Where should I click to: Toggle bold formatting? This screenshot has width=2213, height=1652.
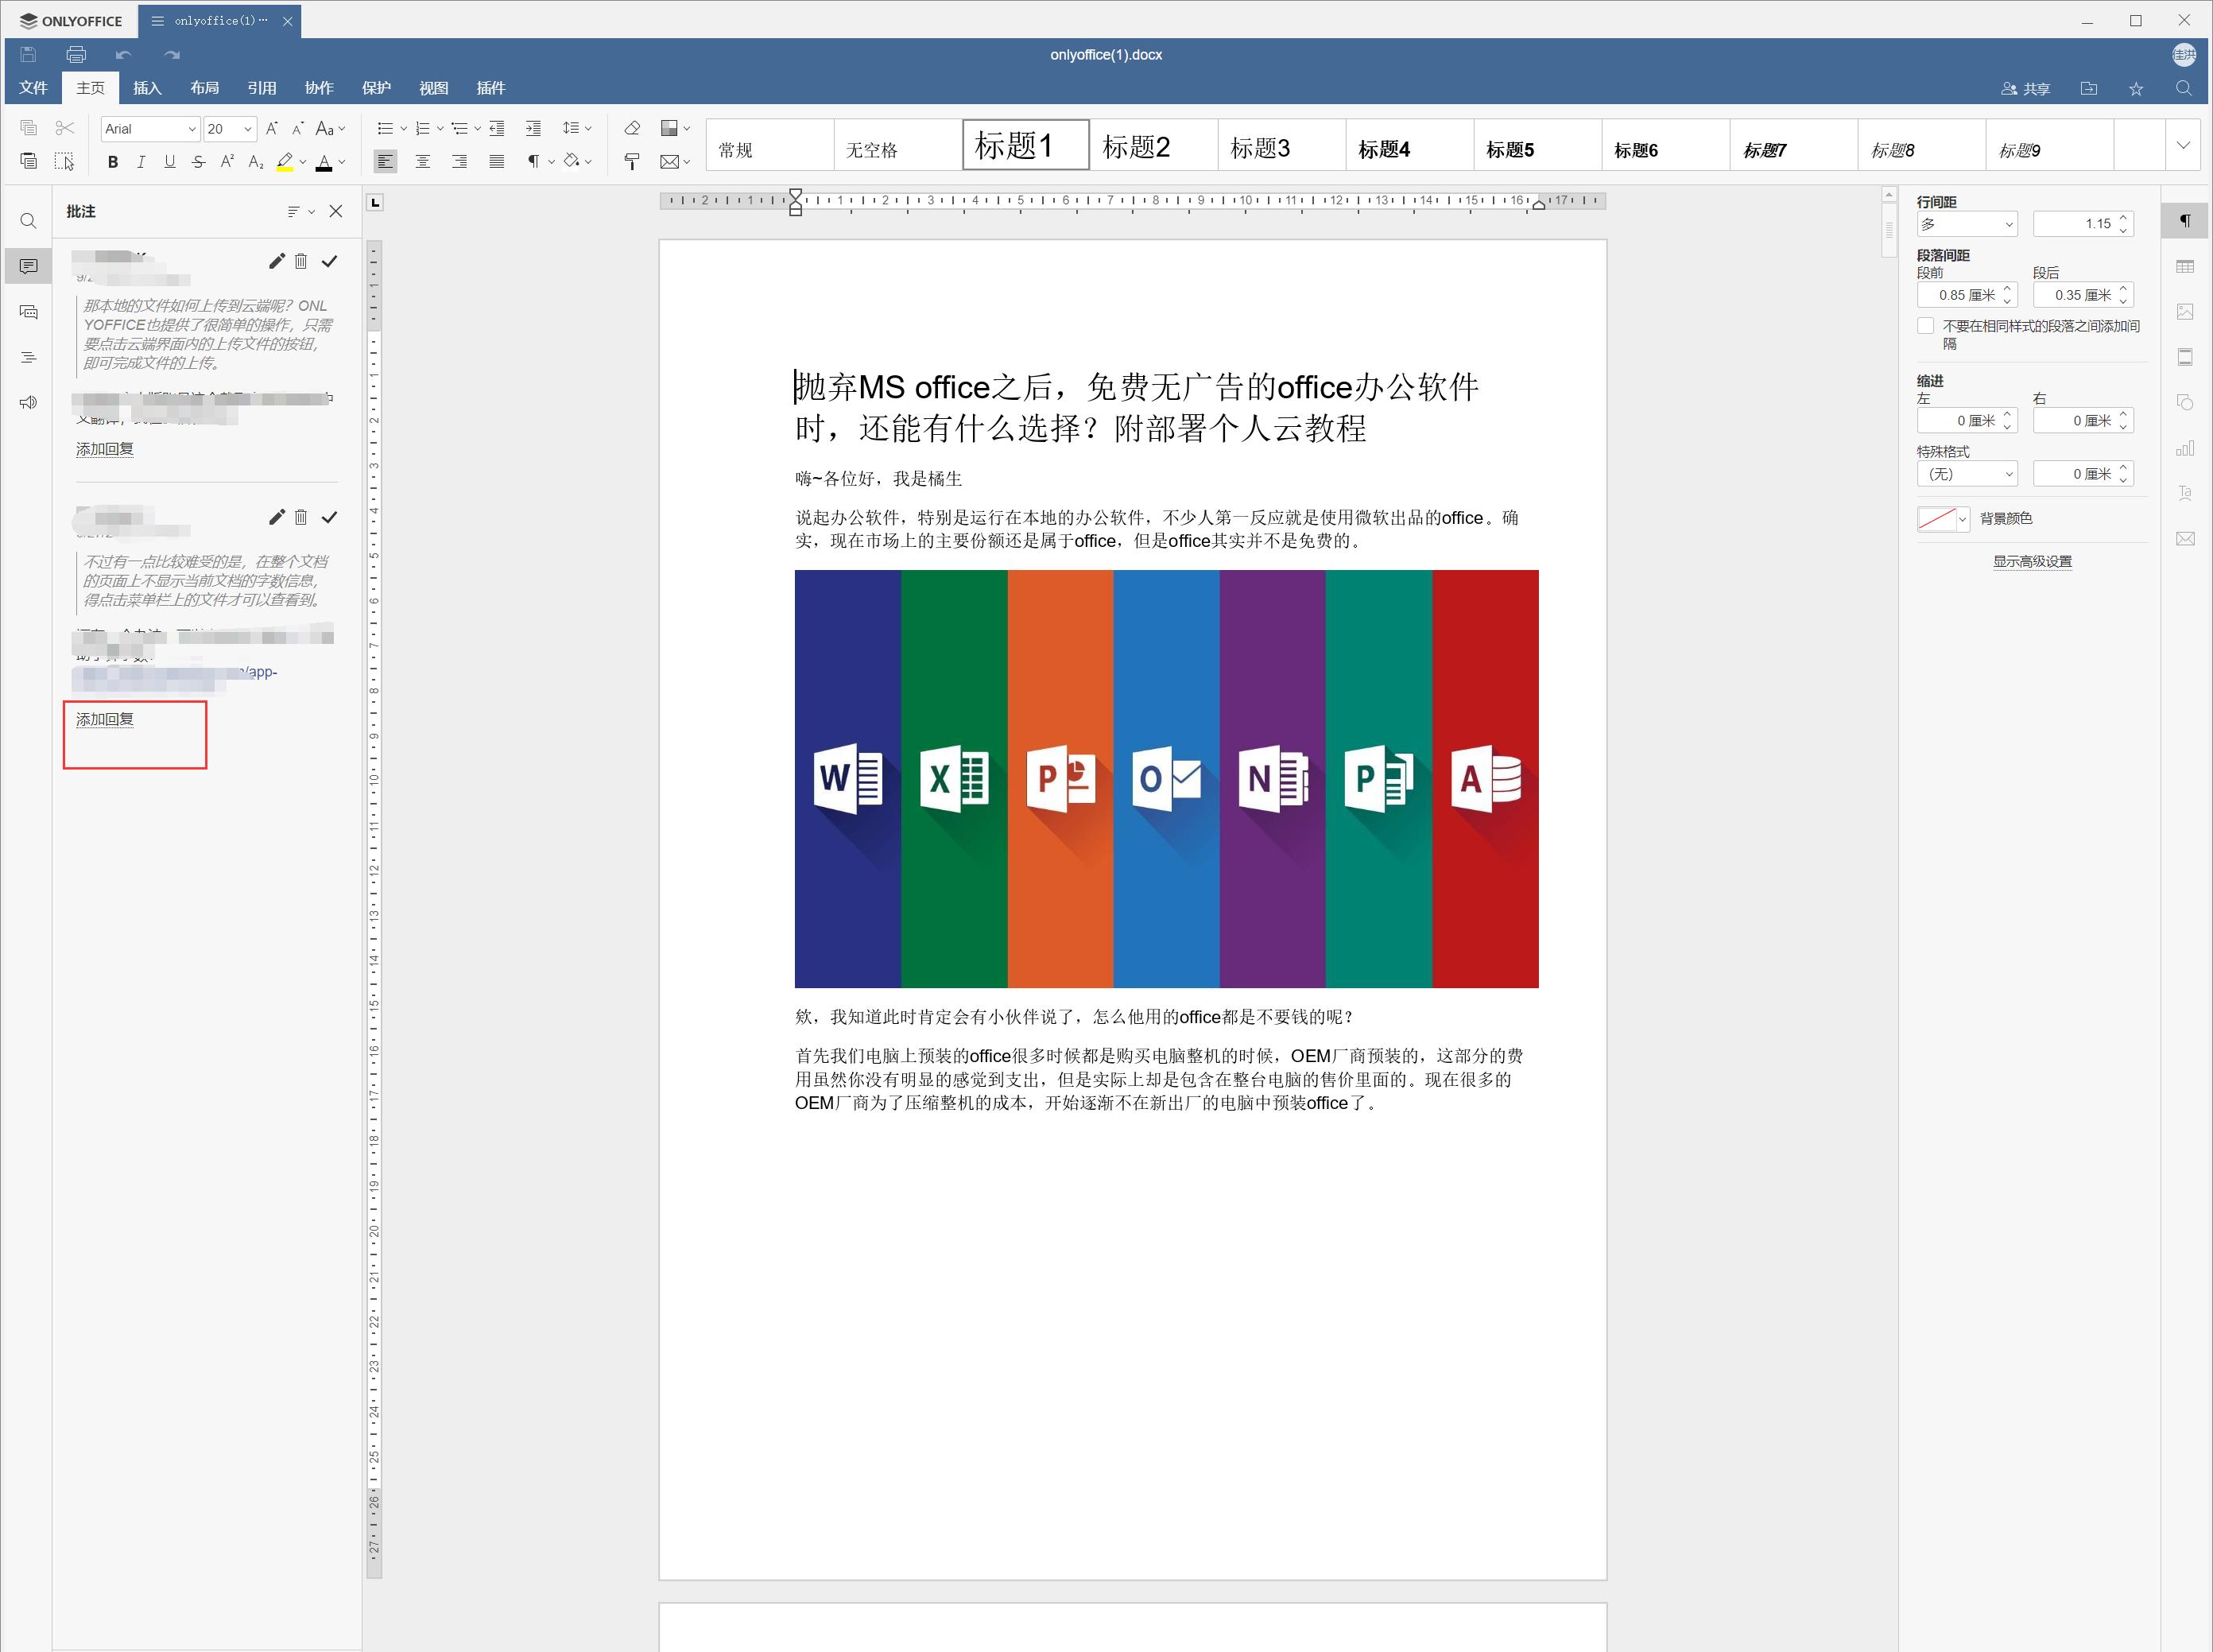tap(113, 161)
